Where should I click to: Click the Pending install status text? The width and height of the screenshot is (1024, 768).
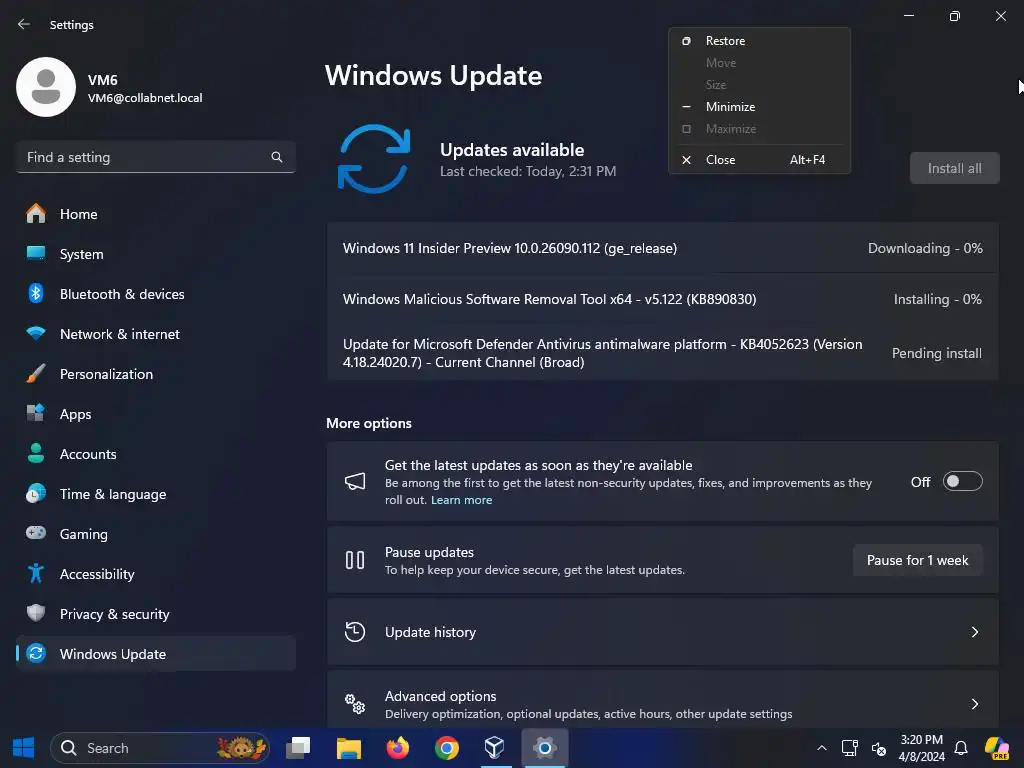coord(936,353)
